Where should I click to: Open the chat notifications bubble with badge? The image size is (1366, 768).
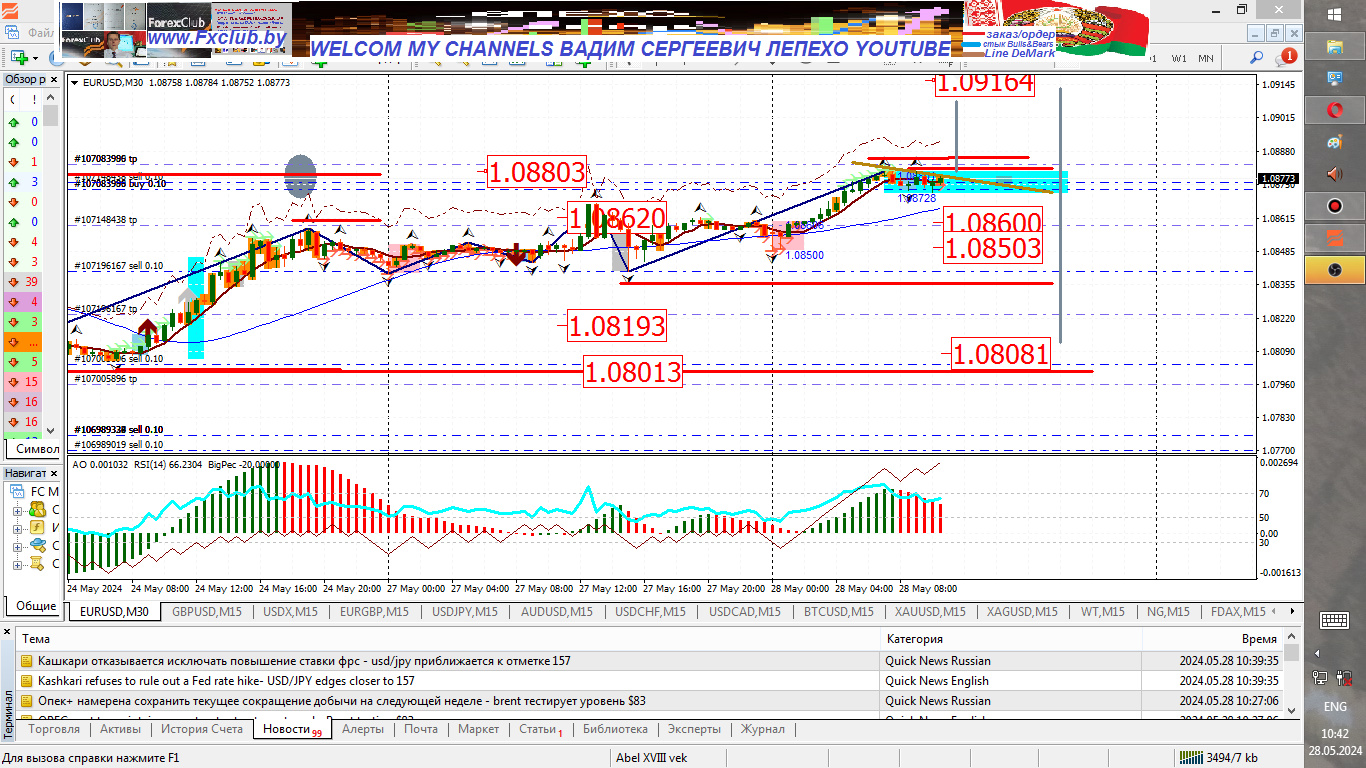pyautogui.click(x=1286, y=58)
